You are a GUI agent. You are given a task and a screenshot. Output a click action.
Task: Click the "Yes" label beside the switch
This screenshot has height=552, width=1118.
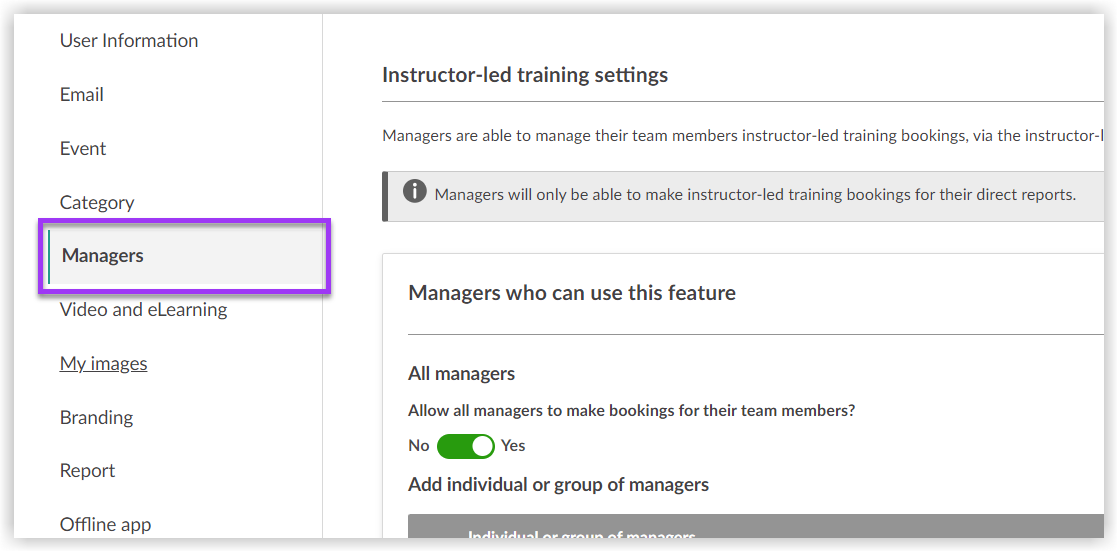pyautogui.click(x=513, y=446)
